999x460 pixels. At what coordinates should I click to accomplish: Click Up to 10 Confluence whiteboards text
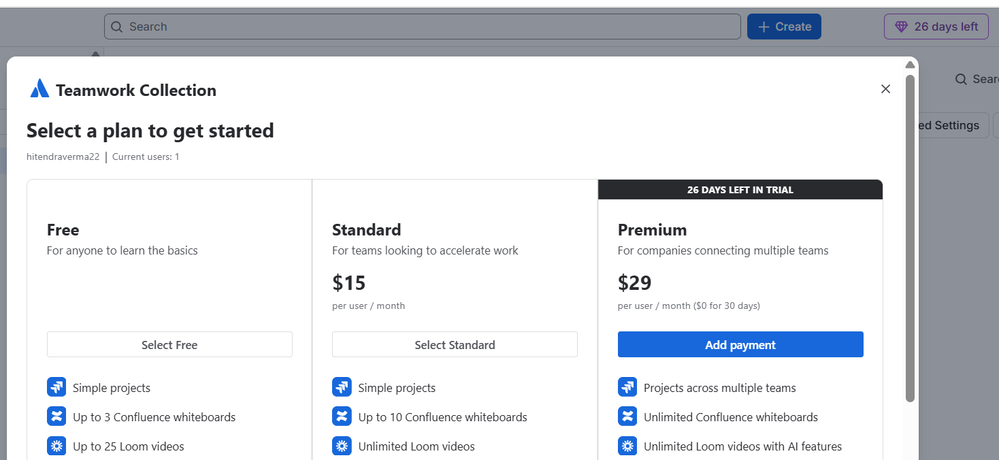coord(443,417)
